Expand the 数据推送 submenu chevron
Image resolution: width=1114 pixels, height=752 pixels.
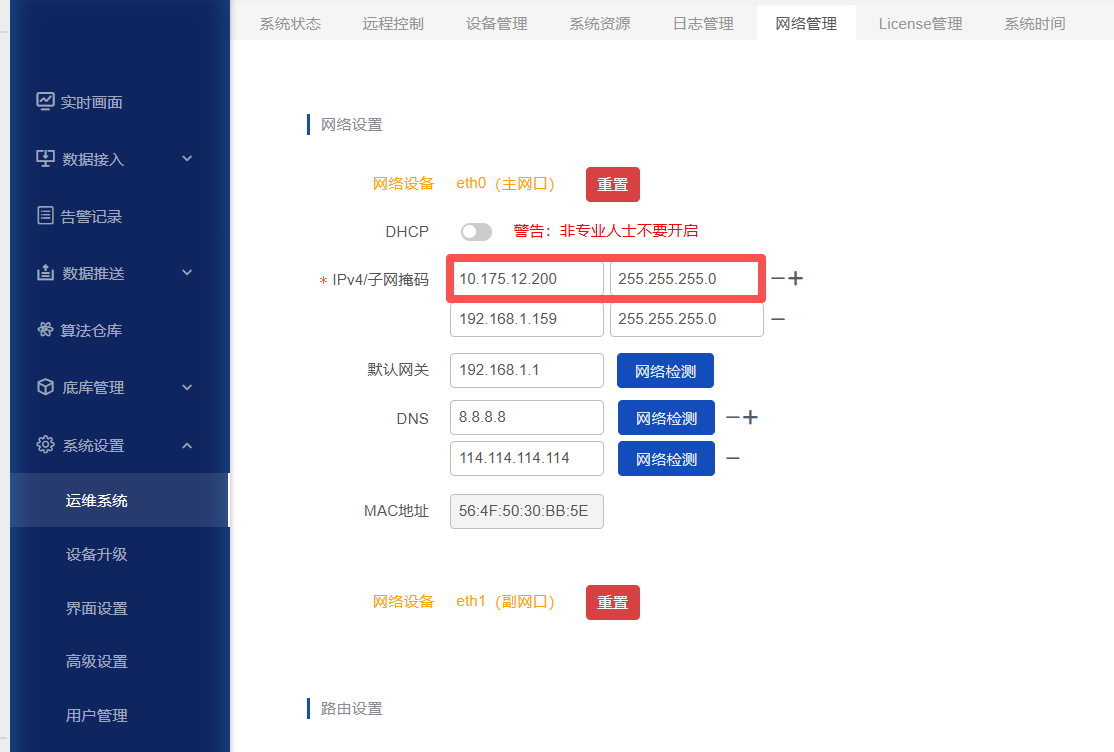click(187, 273)
